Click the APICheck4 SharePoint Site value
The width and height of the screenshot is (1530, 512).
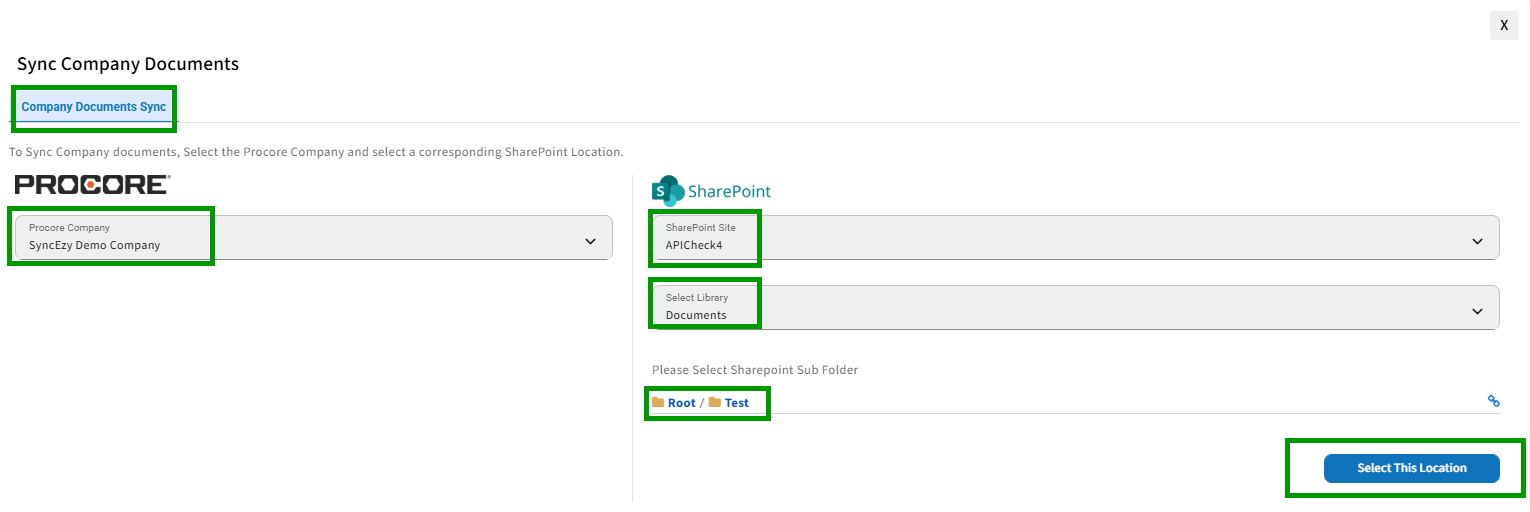(694, 244)
